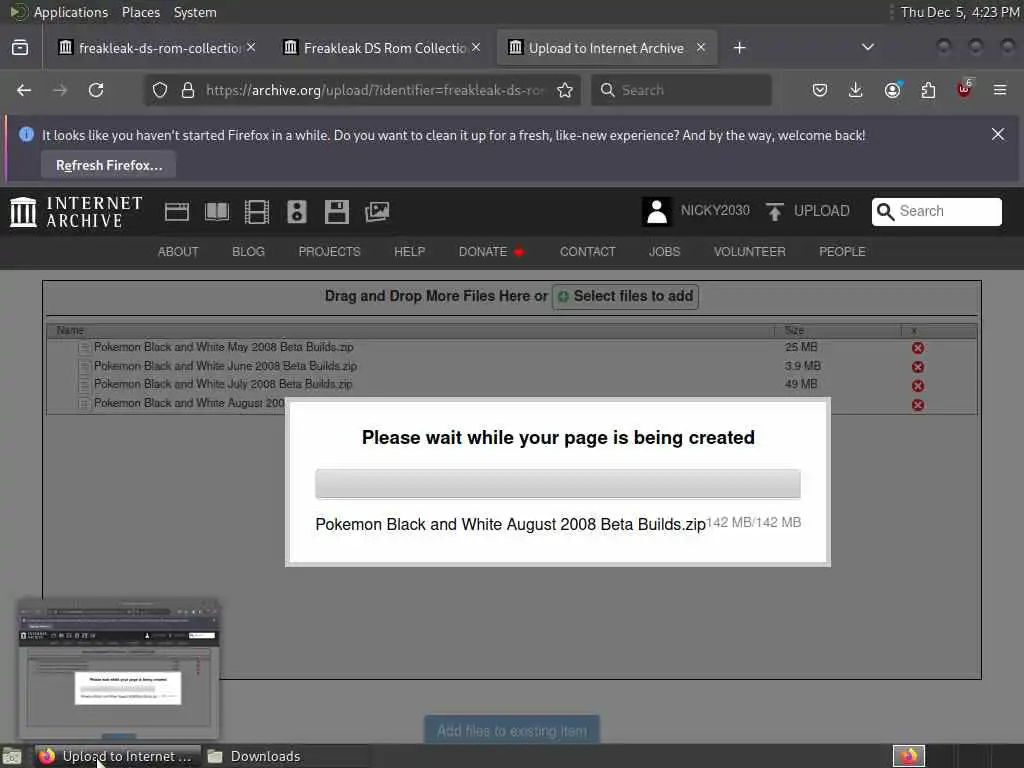Open the NICKY2030 account link

pos(715,210)
